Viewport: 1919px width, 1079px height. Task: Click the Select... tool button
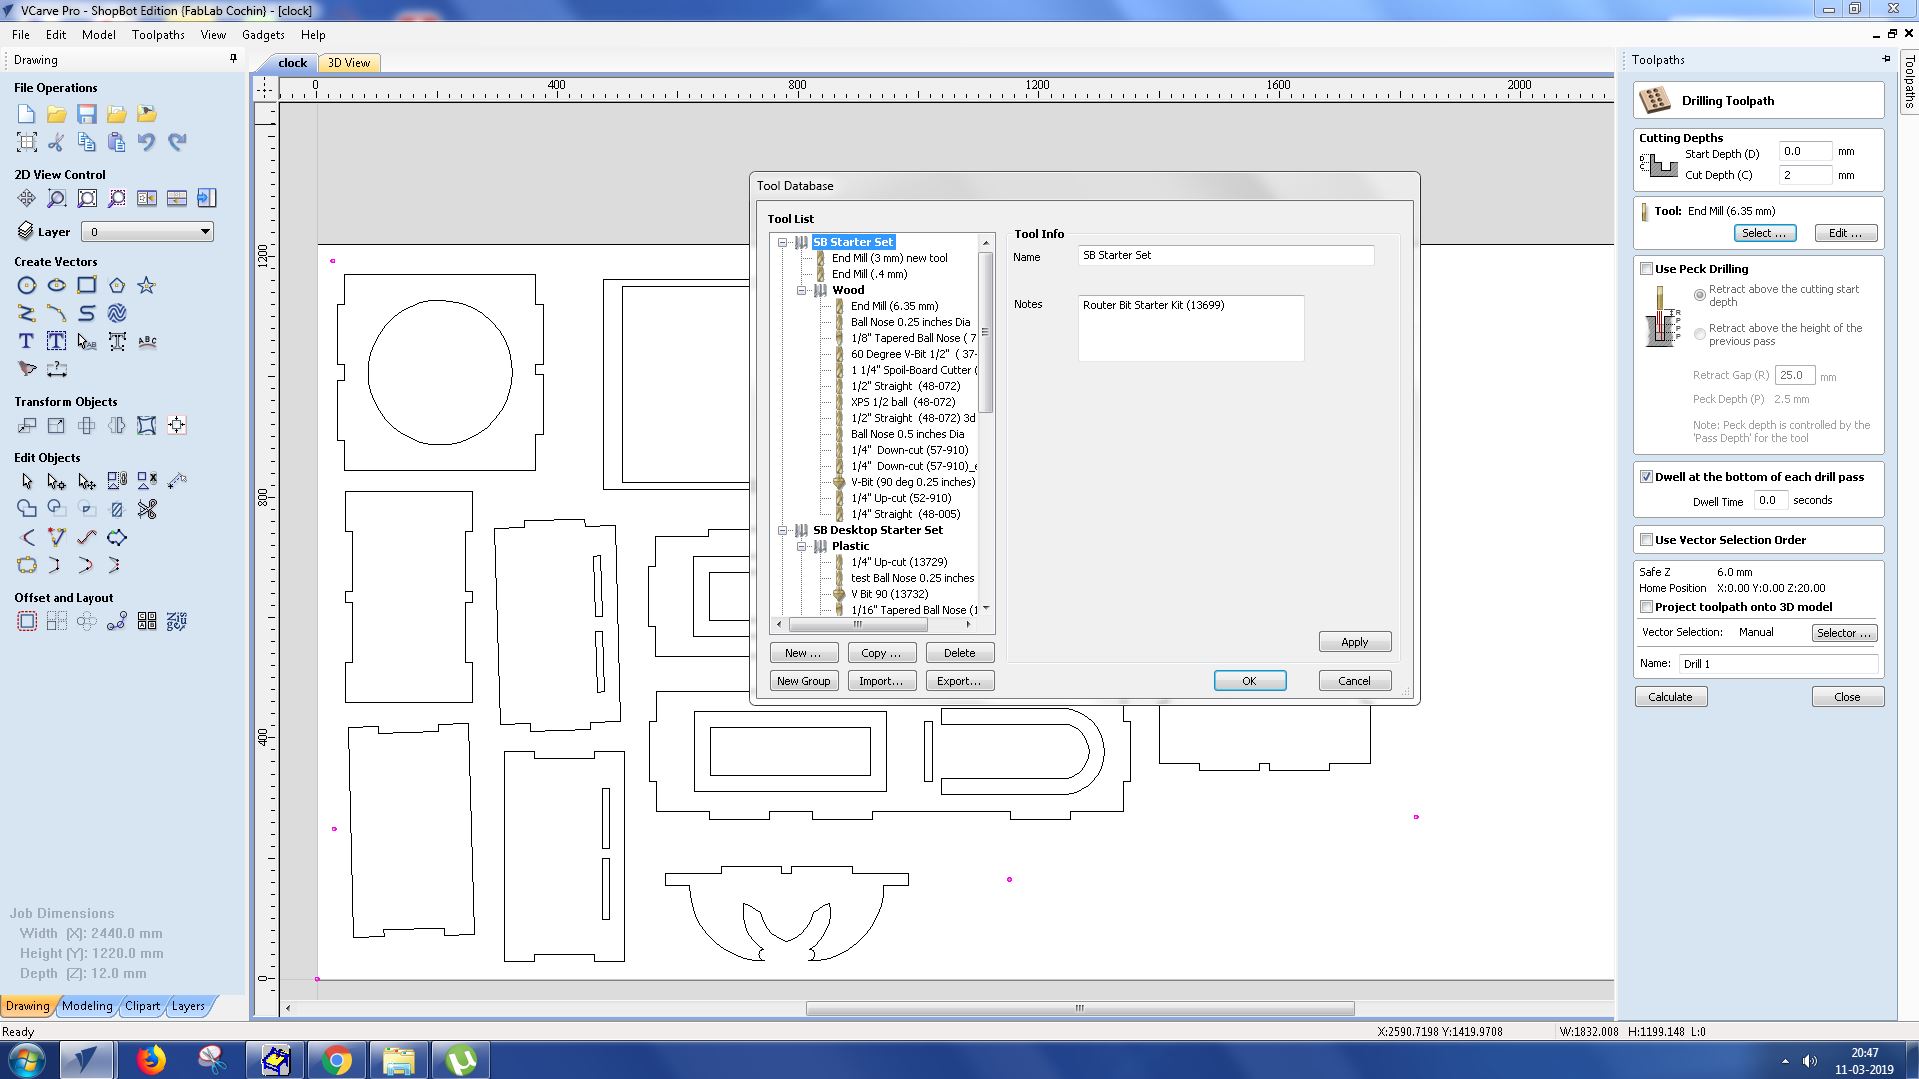pos(1764,233)
